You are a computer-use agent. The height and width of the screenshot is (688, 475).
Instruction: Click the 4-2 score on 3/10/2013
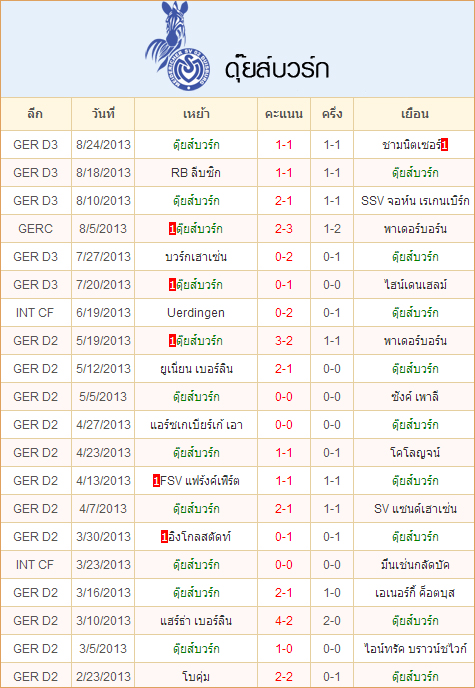click(x=284, y=621)
